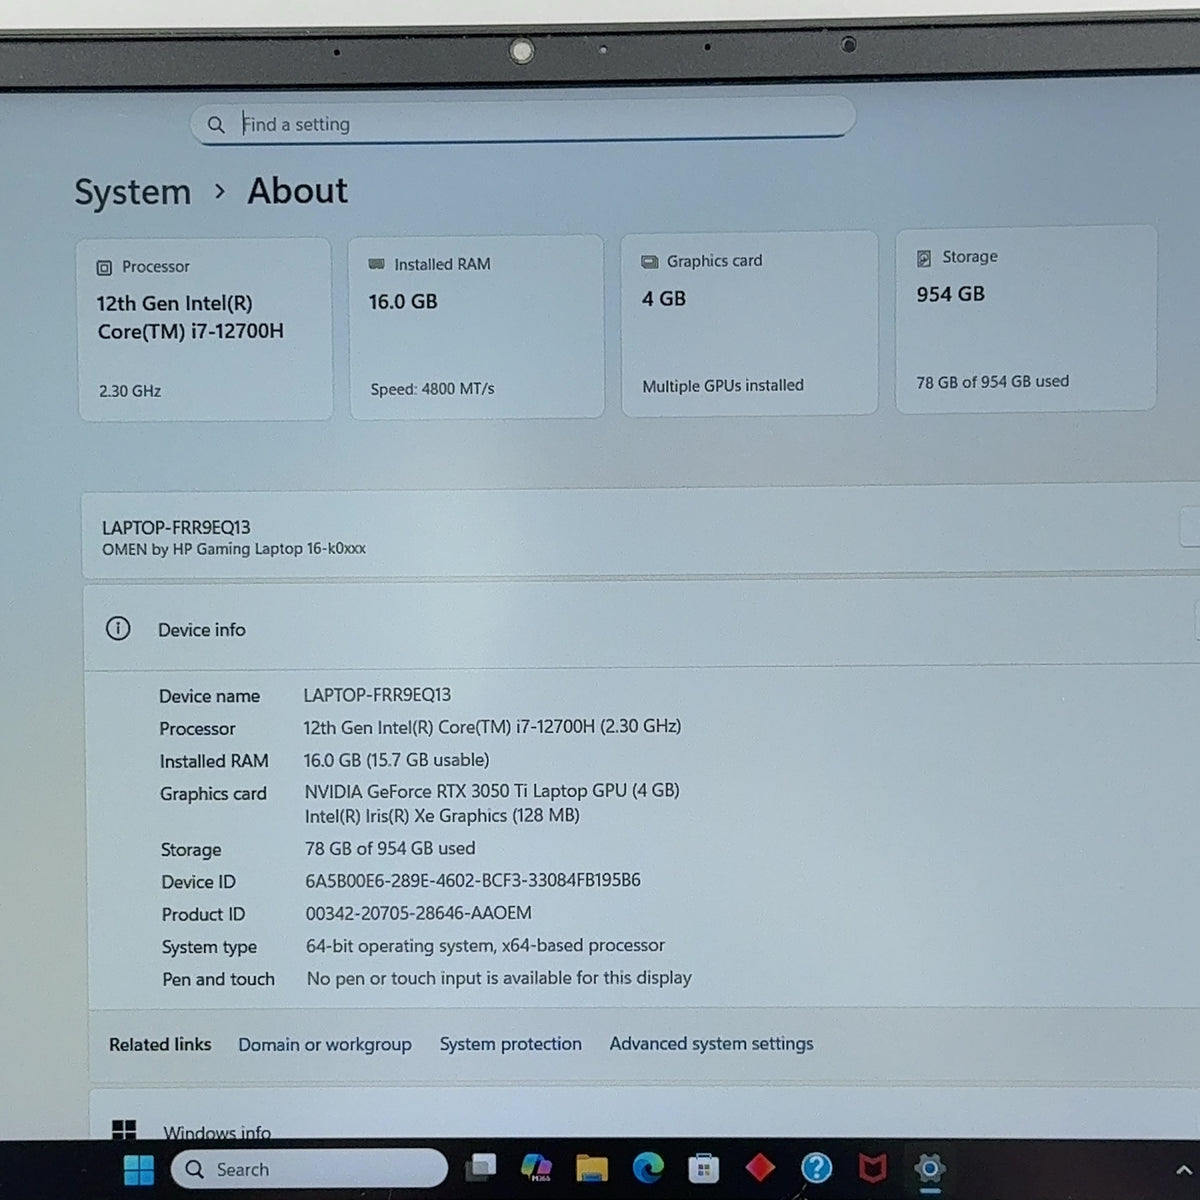Screen dimensions: 1200x1200
Task: Open McAfee from the taskbar
Action: pyautogui.click(x=873, y=1168)
